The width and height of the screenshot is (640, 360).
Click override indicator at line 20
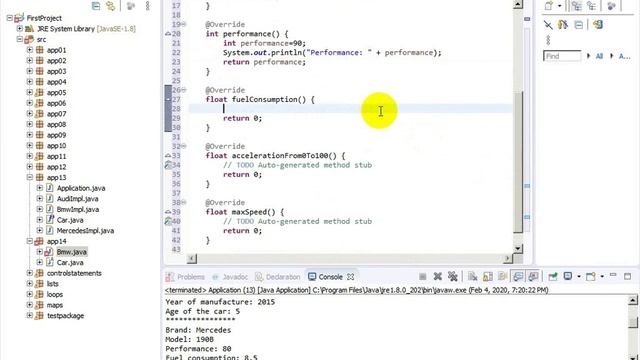[168, 34]
